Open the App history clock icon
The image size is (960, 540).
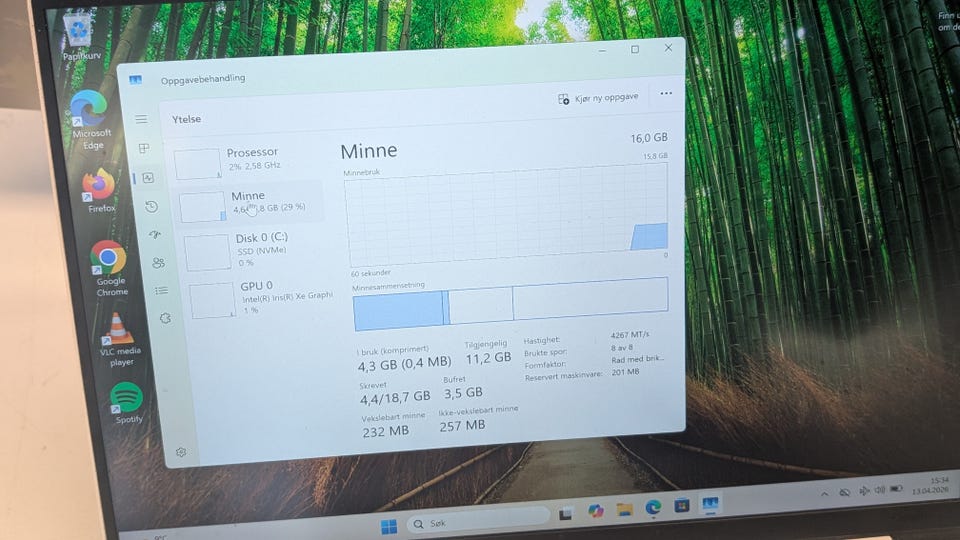coord(152,207)
